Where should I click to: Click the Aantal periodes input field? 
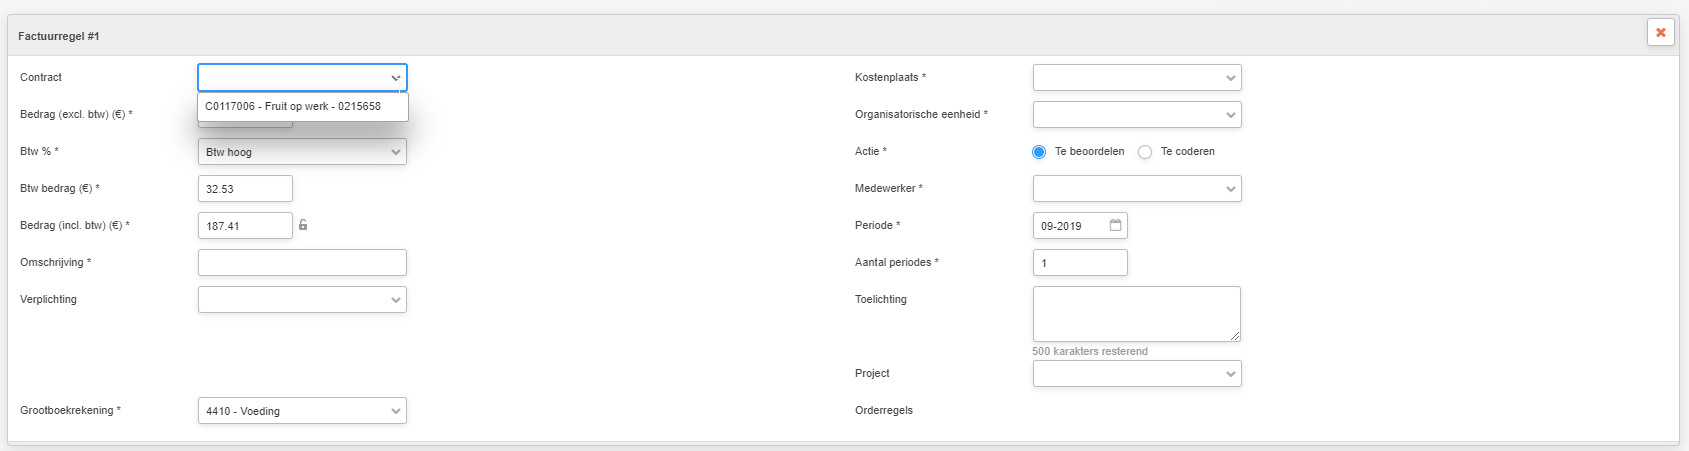(x=1080, y=263)
